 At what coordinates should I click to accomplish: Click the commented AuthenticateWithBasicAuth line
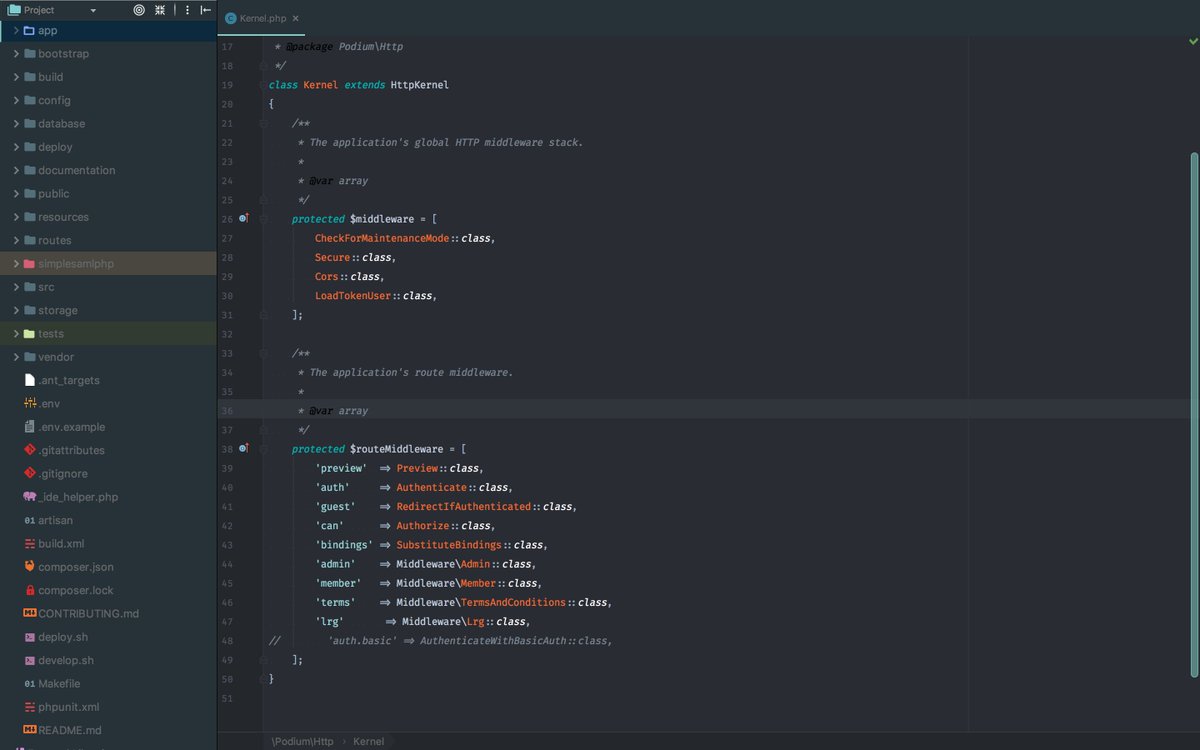441,640
